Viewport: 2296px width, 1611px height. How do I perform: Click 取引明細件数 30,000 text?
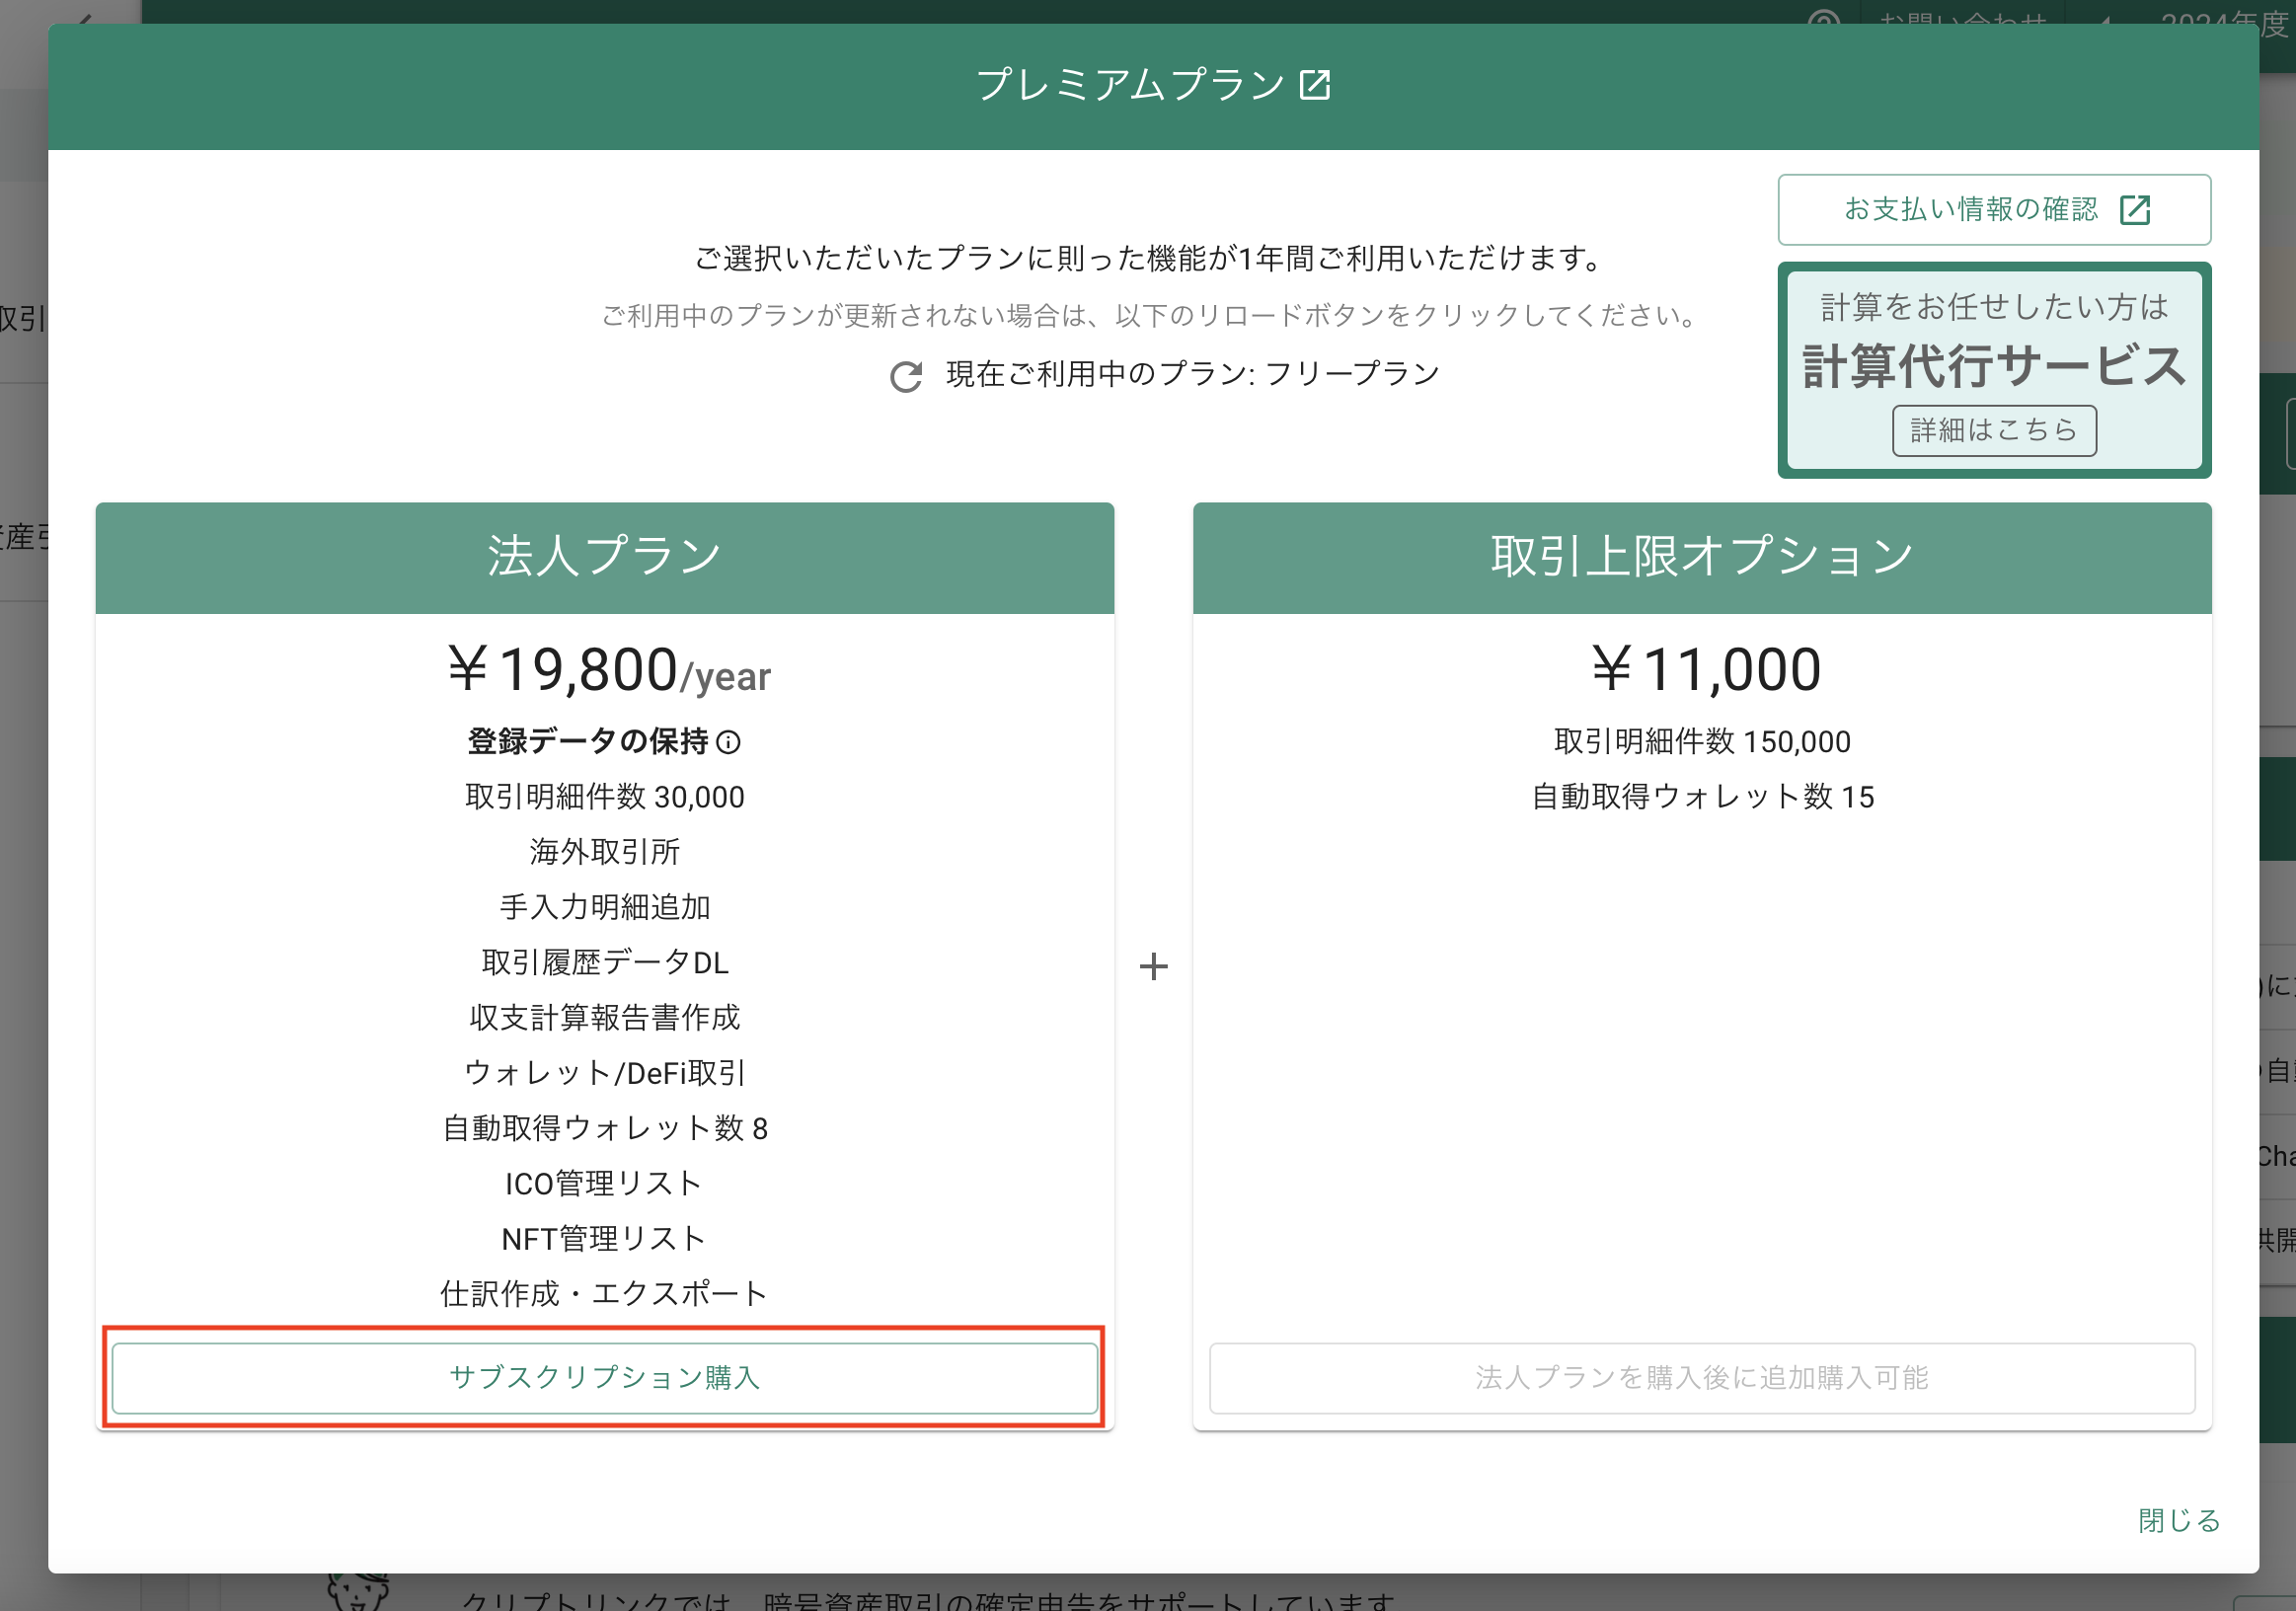point(604,797)
